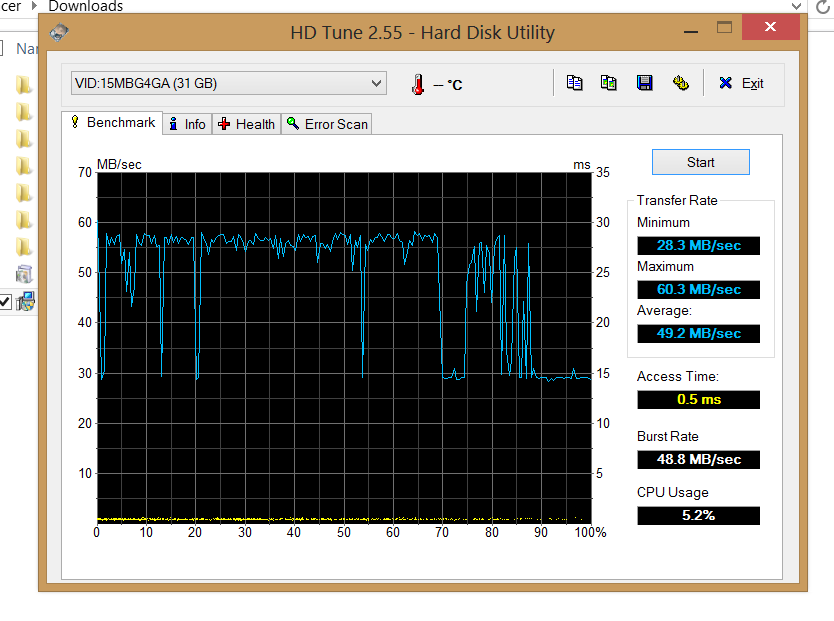Click the burst rate value 48.8 MB/sec
This screenshot has width=834, height=621.
(x=698, y=460)
